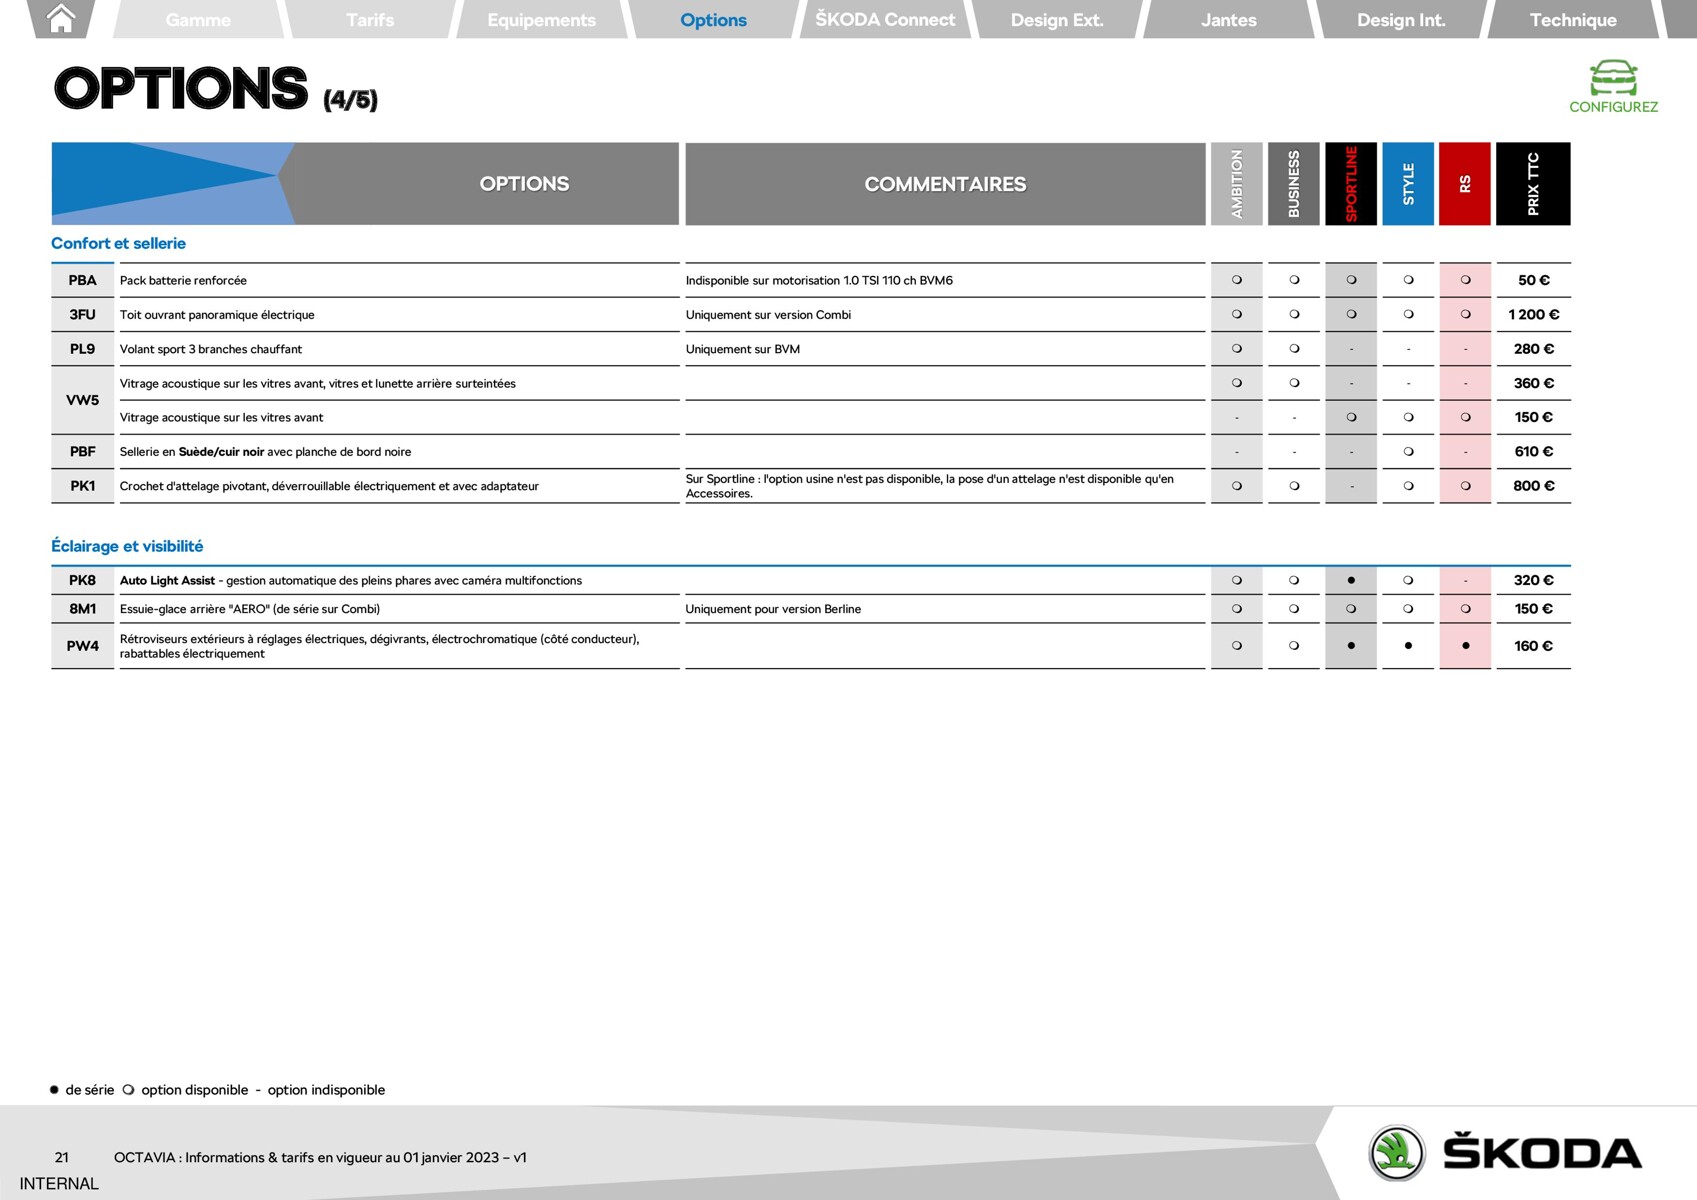Screen dimensions: 1697x1200
Task: Select the Options tab
Action: coord(713,20)
